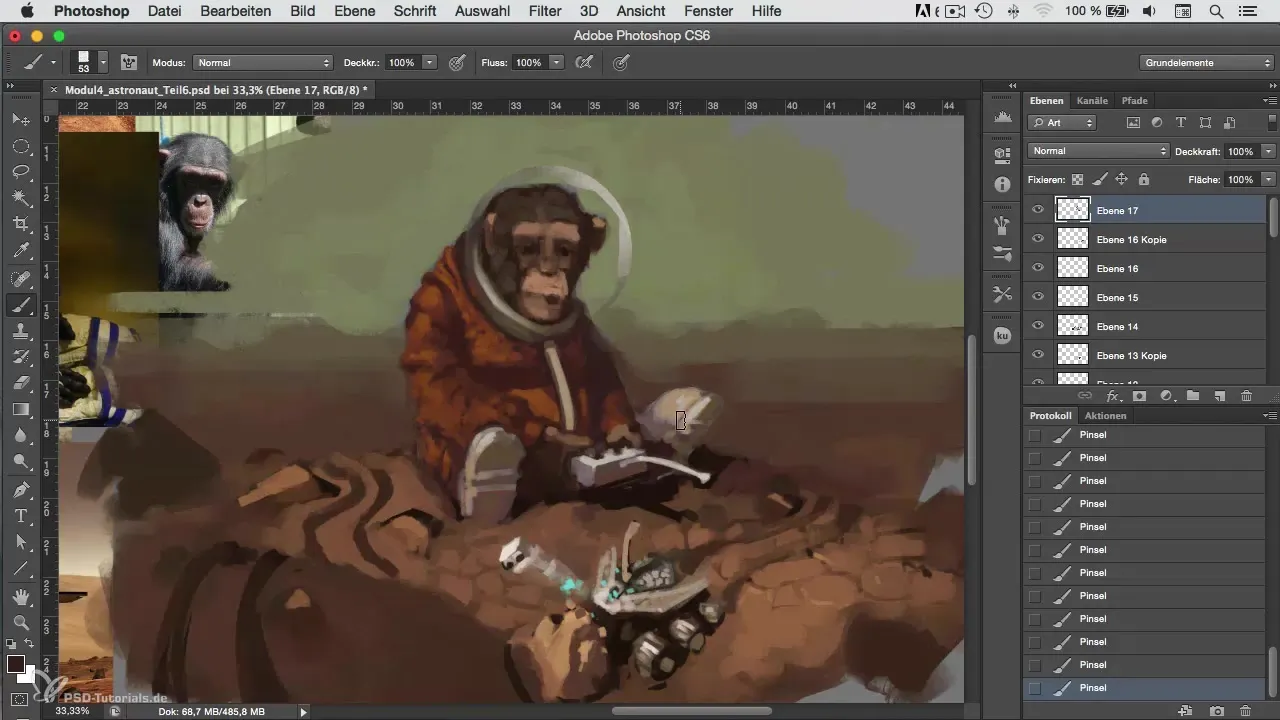Open brush preset picker arrow

103,62
